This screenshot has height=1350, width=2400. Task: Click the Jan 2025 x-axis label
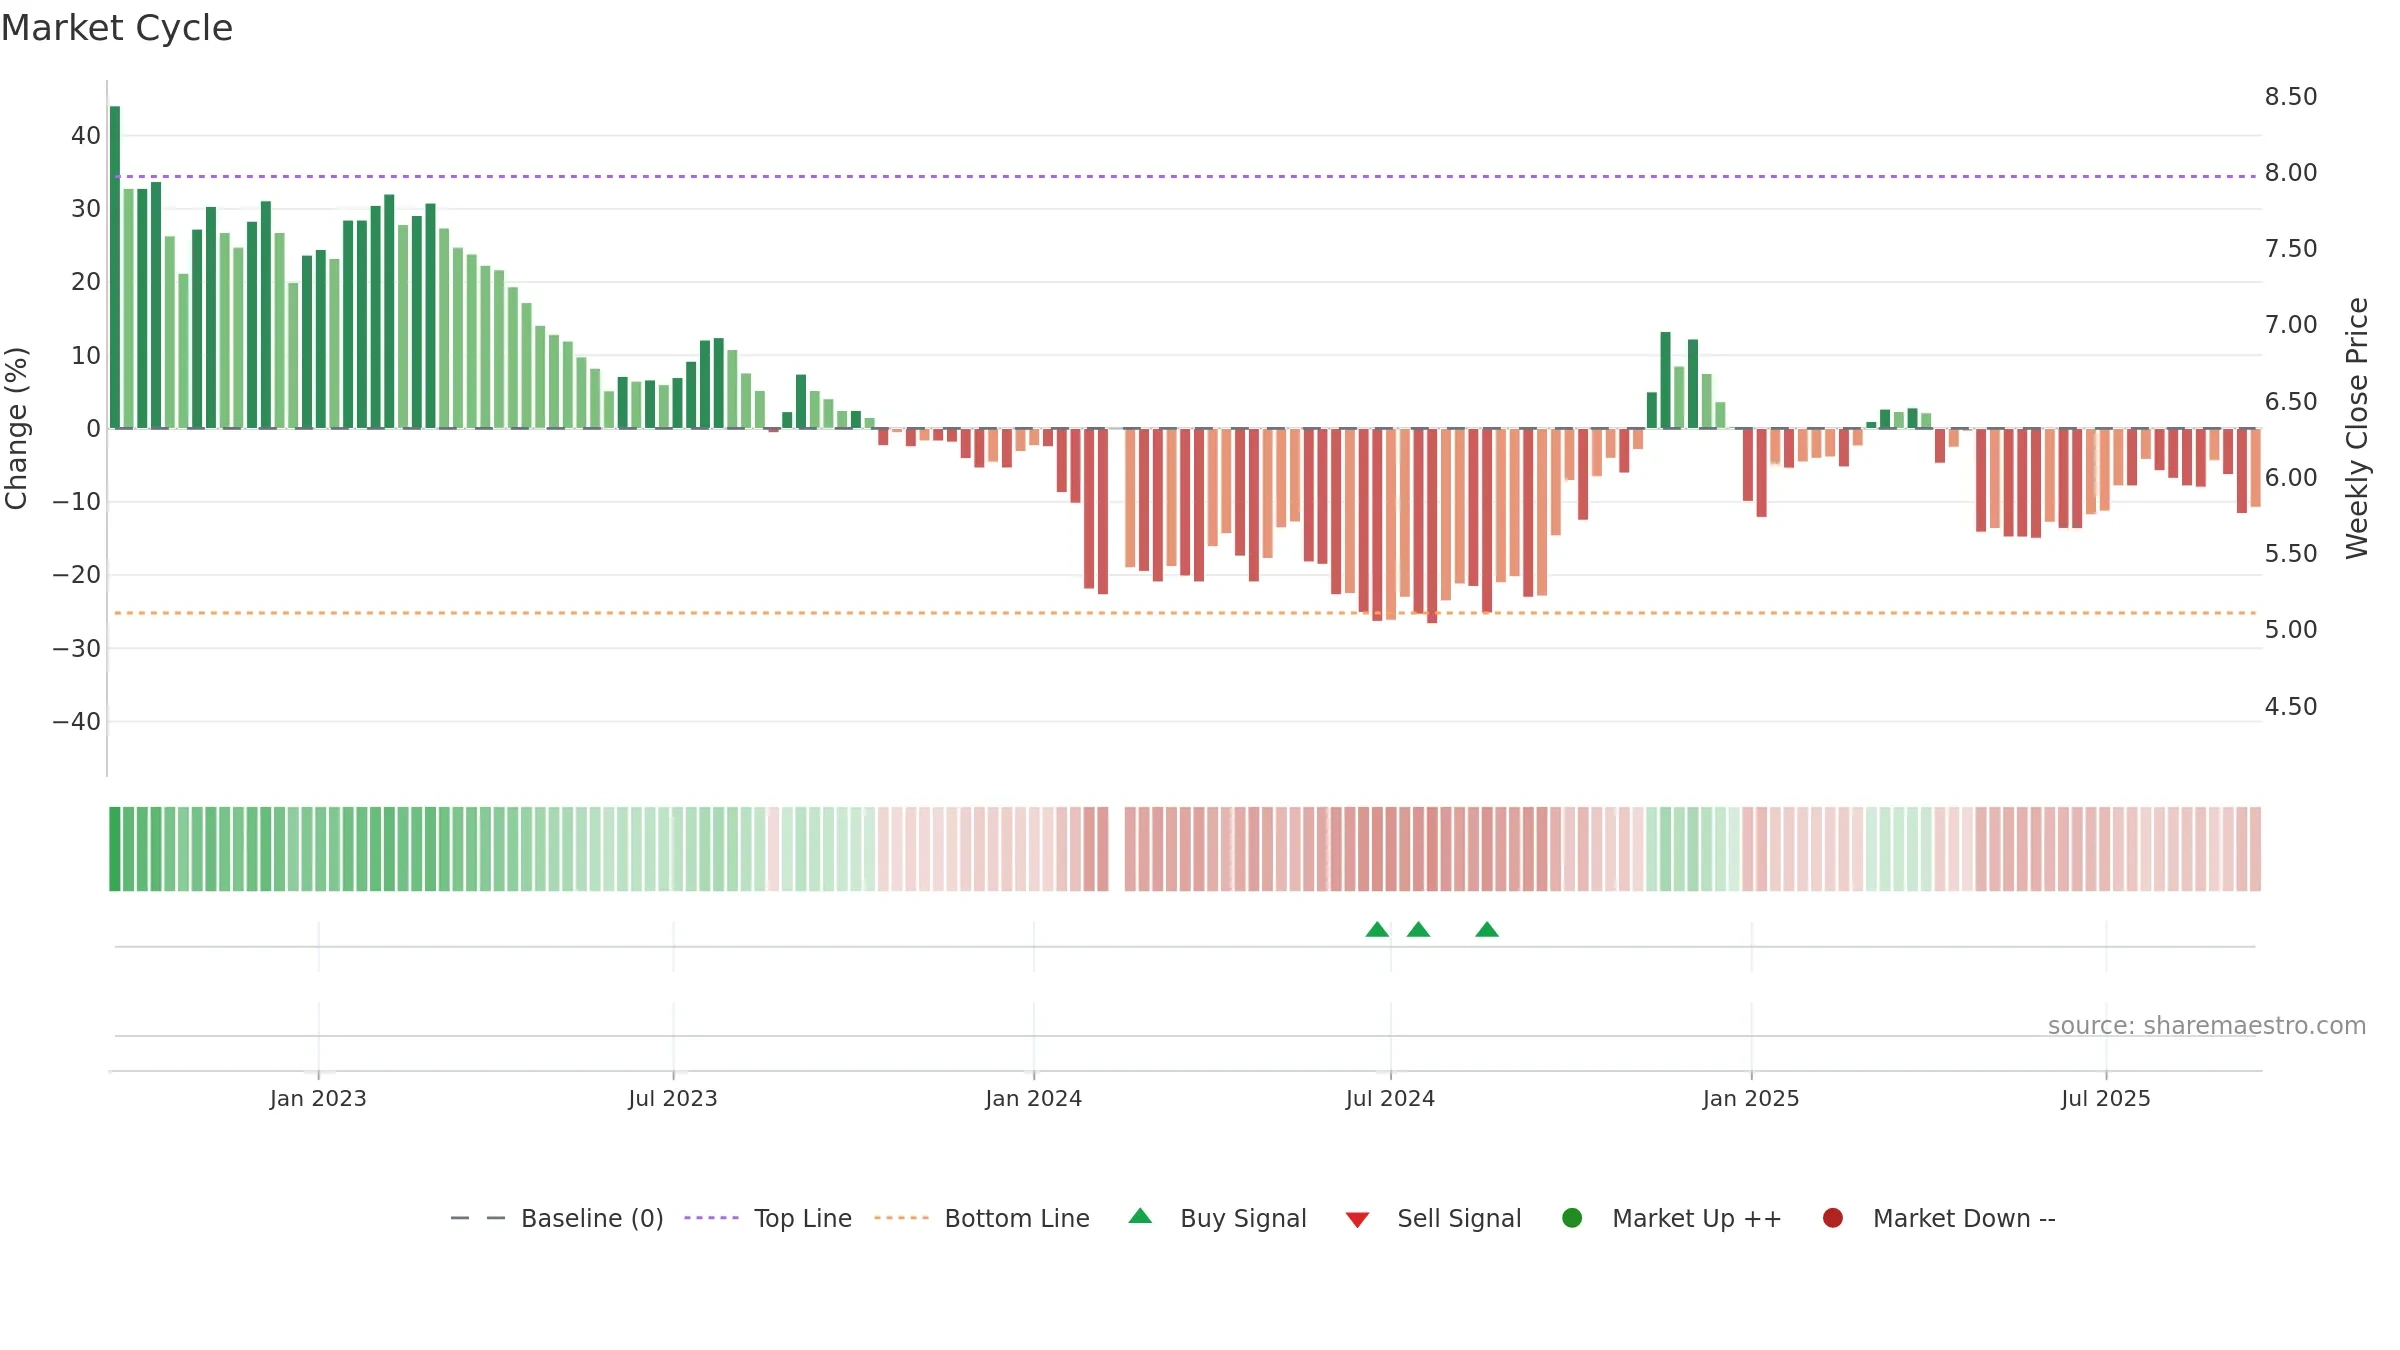tap(1751, 1098)
